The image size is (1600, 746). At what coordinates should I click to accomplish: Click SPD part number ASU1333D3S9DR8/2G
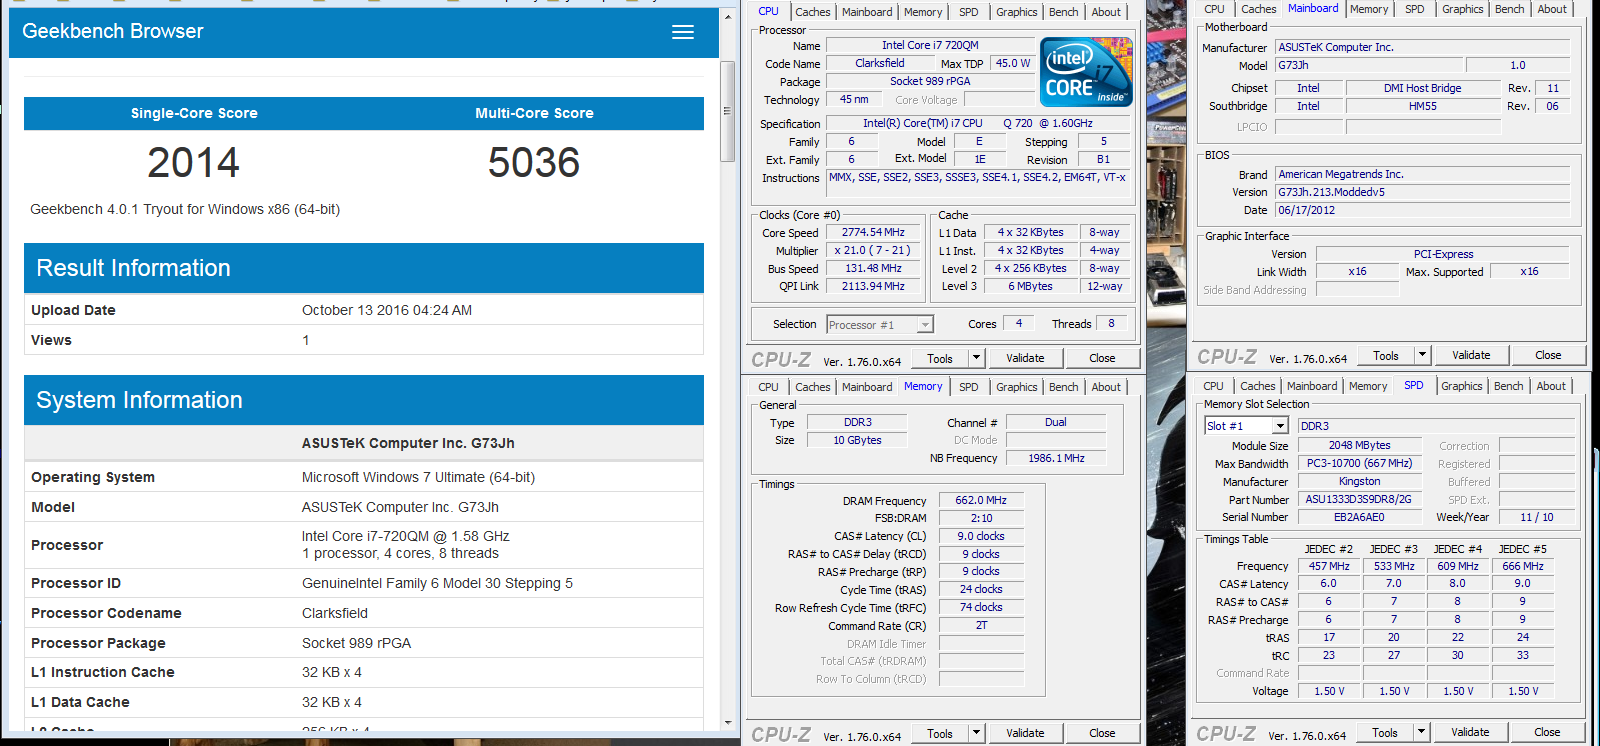(x=1359, y=499)
